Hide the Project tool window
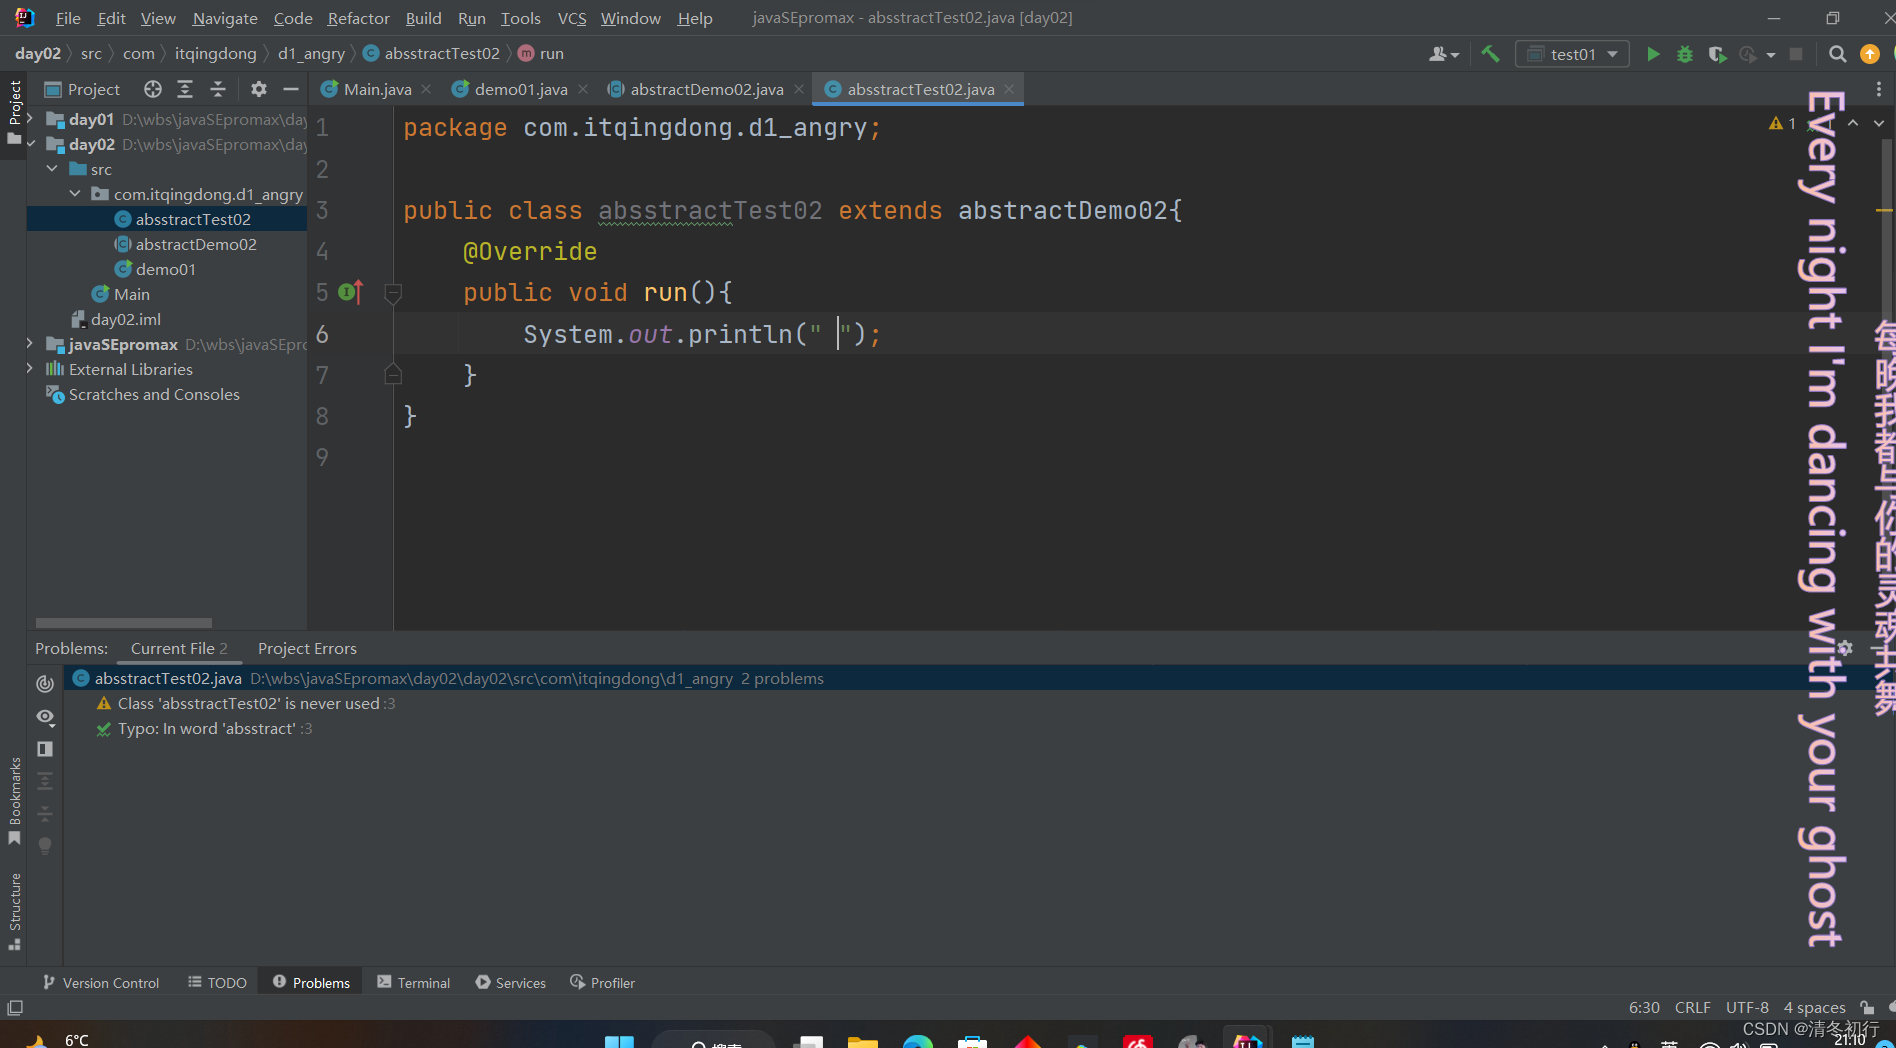The height and width of the screenshot is (1048, 1896). click(x=291, y=89)
